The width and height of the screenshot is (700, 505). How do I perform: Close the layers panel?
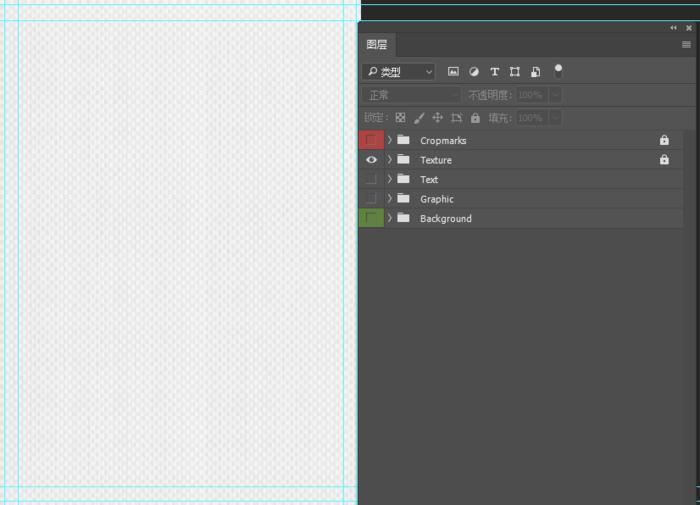(689, 28)
